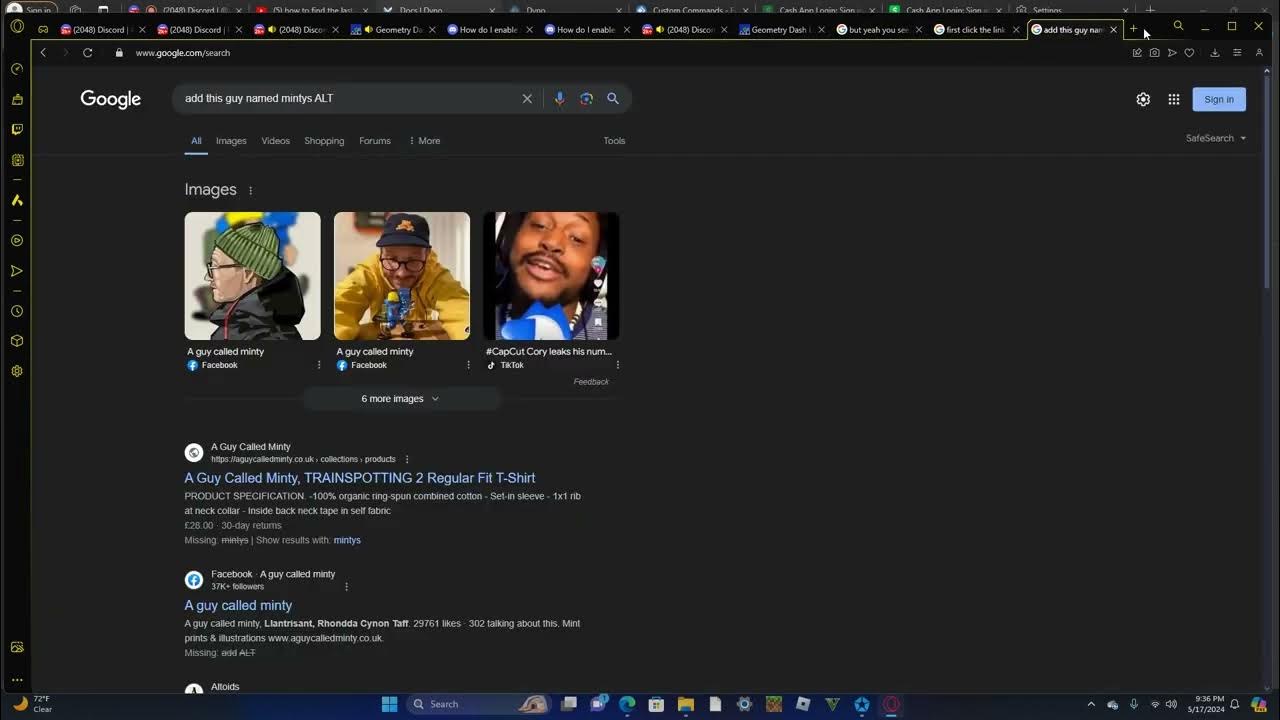Close the 'add this guy' tab
The width and height of the screenshot is (1280, 720).
(1113, 30)
